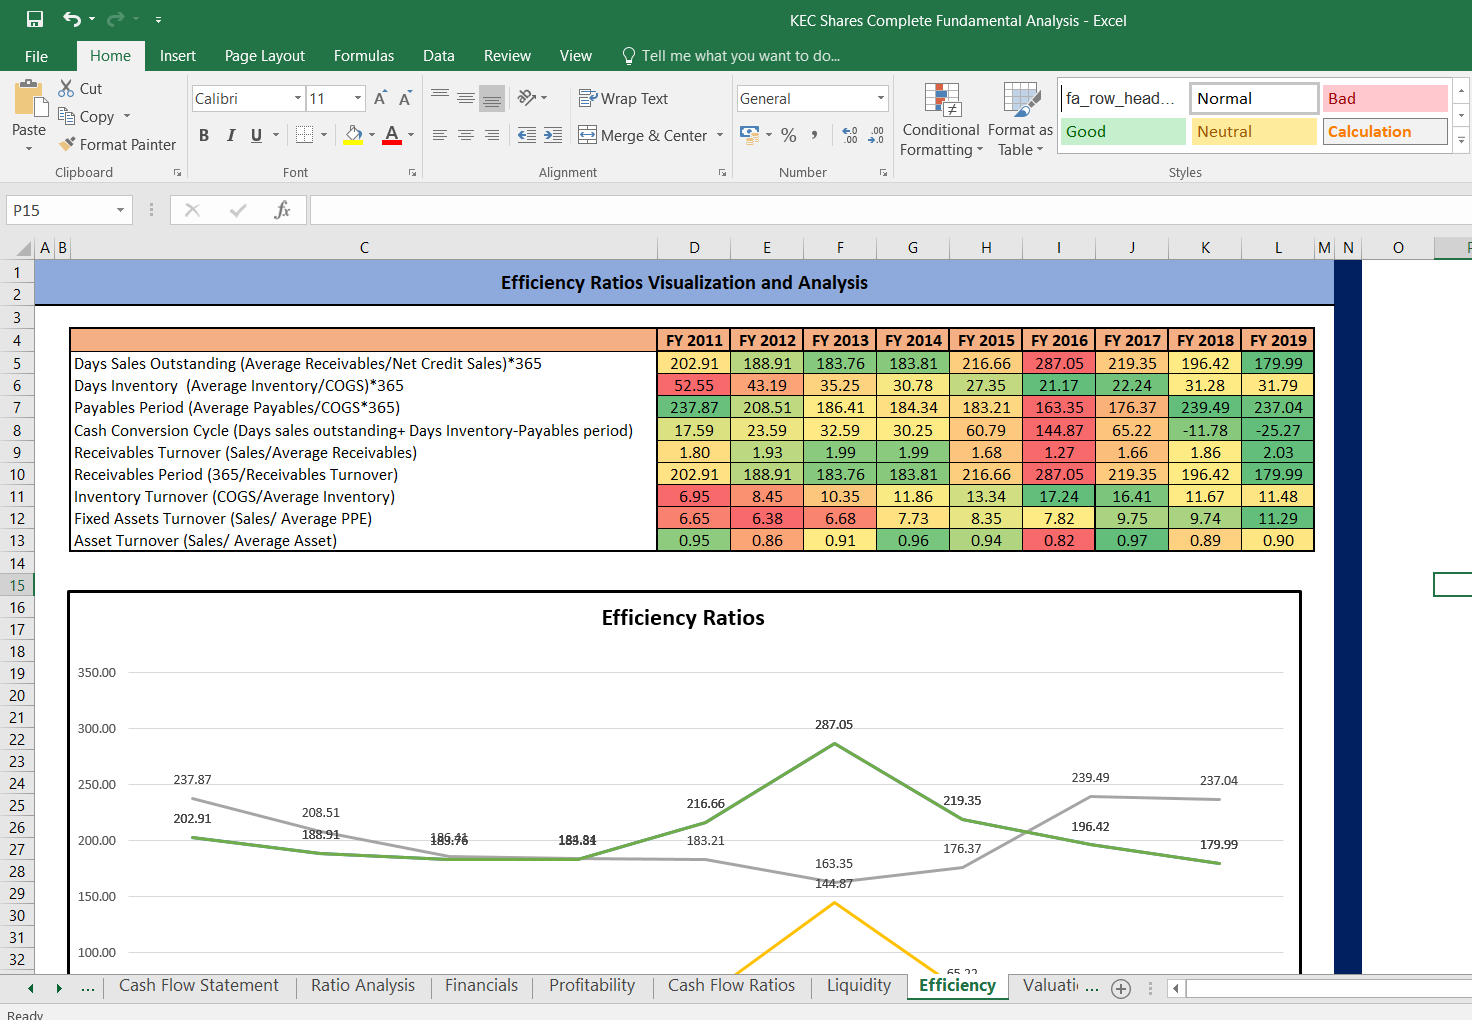Click the Tell me what you want box
Viewport: 1472px width, 1020px height.
(x=730, y=56)
